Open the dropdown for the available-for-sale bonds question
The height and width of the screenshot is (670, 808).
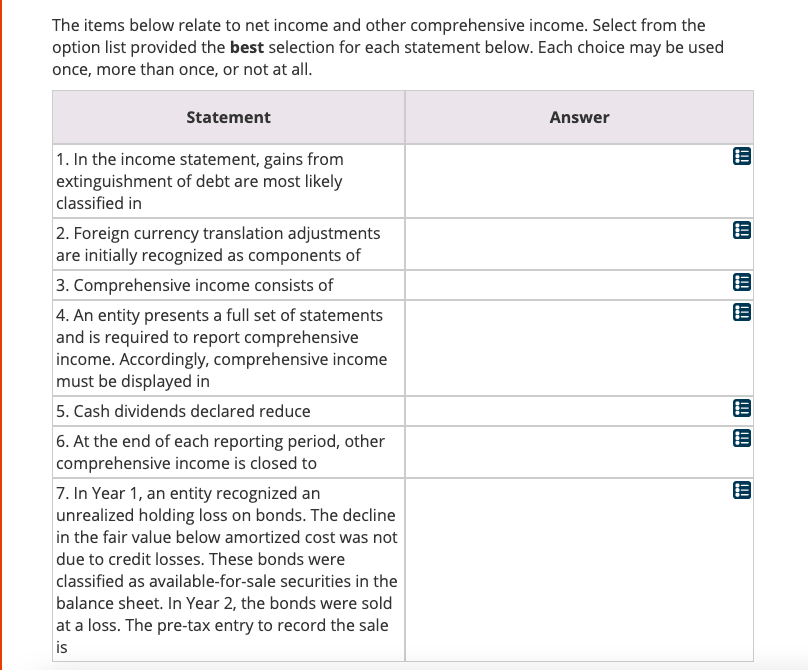click(740, 489)
